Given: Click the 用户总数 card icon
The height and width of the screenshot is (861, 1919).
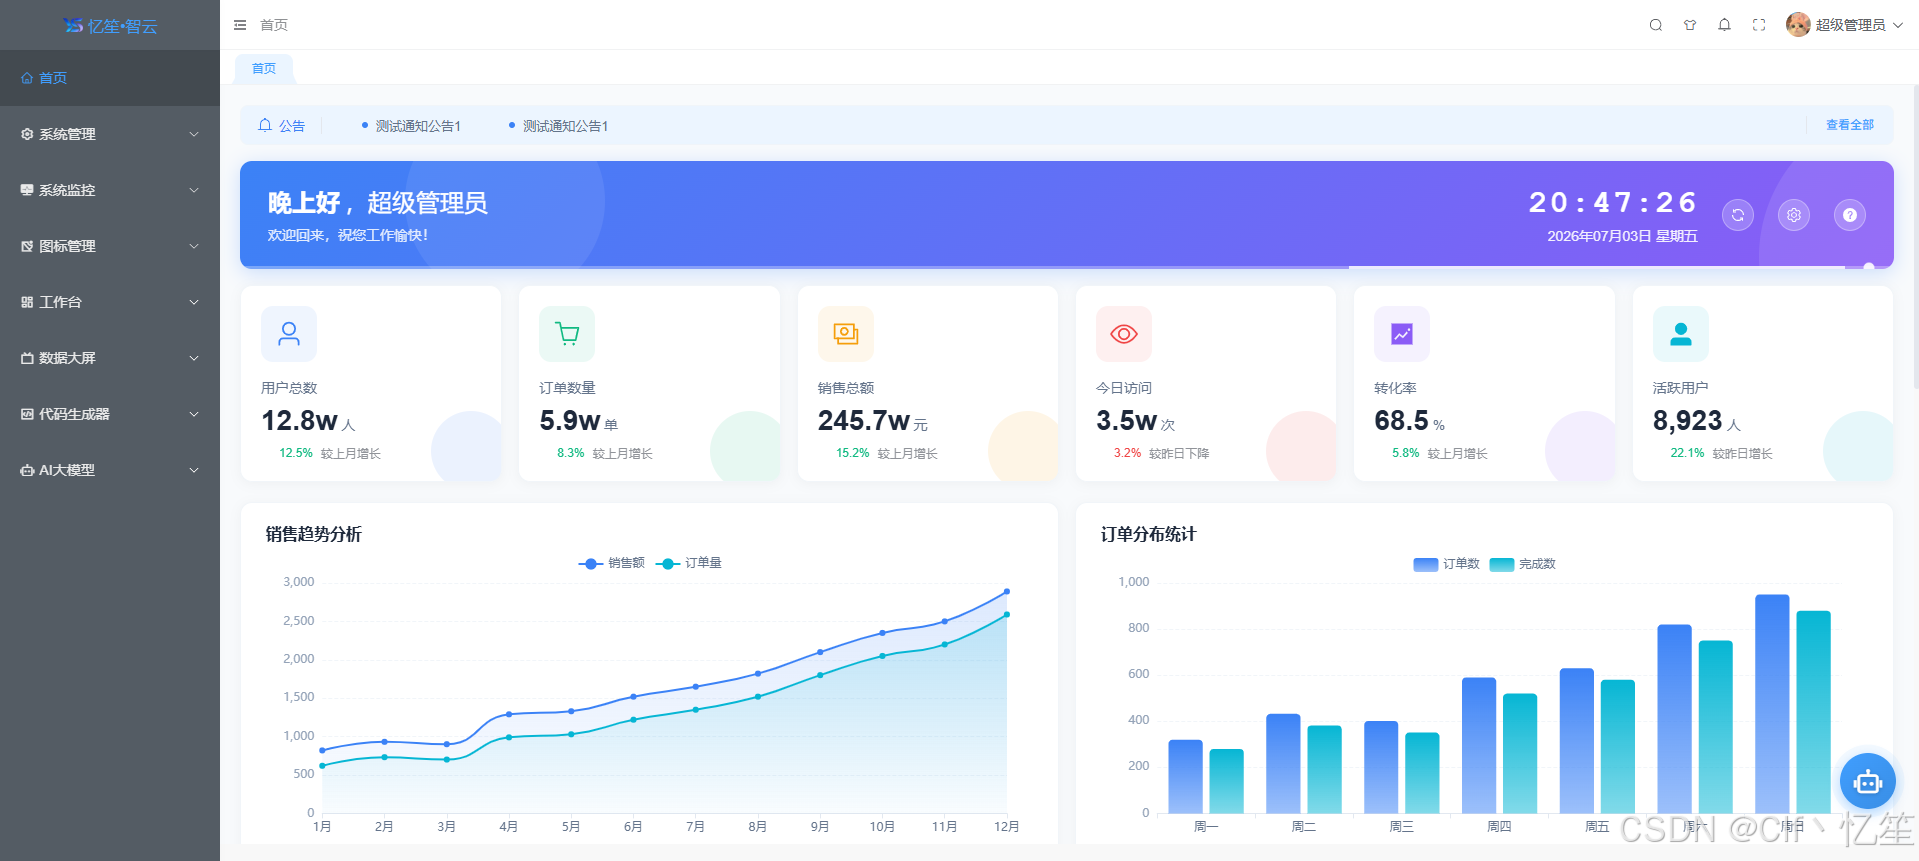Looking at the screenshot, I should (289, 334).
